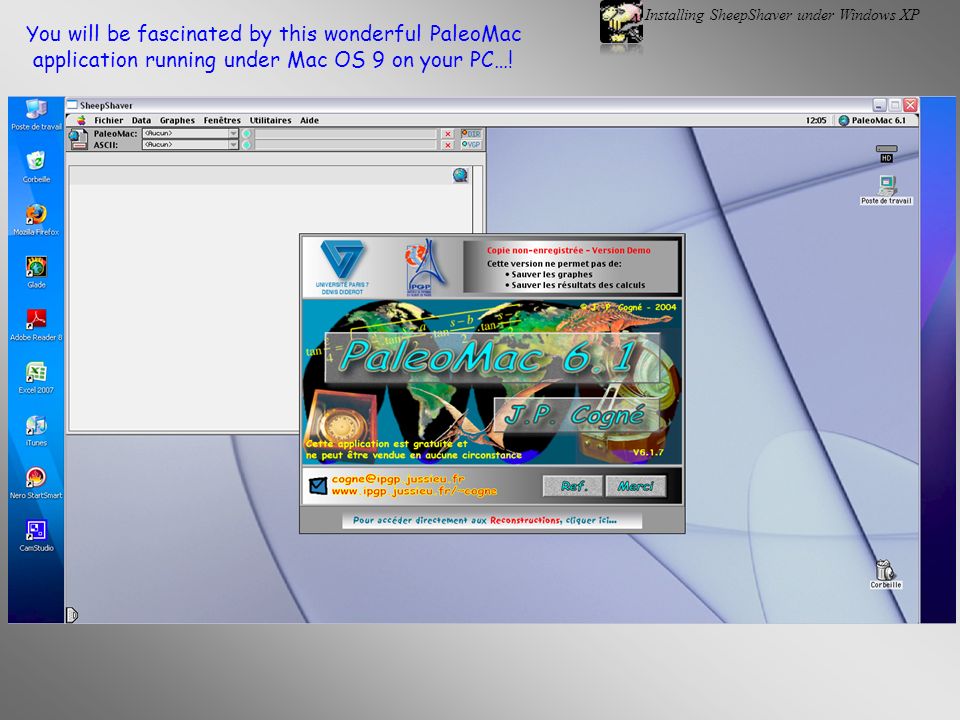The width and height of the screenshot is (960, 720).
Task: Click the SheepShaver title bar icon
Action: coord(72,105)
